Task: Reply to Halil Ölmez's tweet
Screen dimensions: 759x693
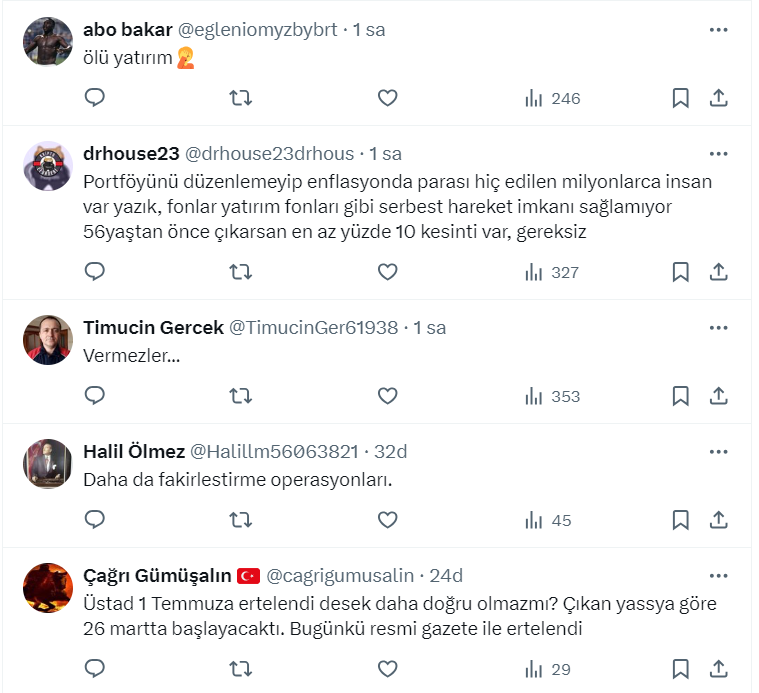Action: click(x=95, y=520)
